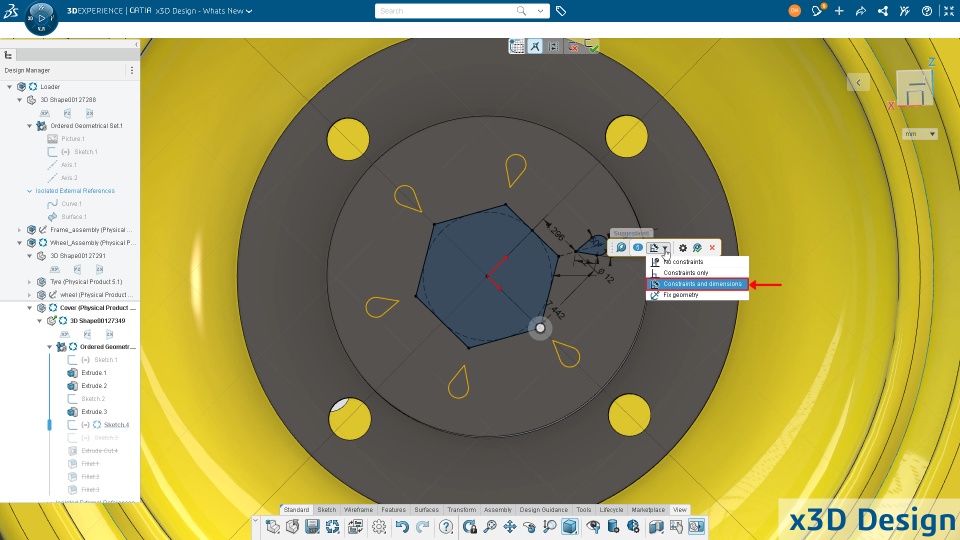The image size is (960, 540).
Task: Click the blue number badge in the context toolbar
Action: coord(637,247)
